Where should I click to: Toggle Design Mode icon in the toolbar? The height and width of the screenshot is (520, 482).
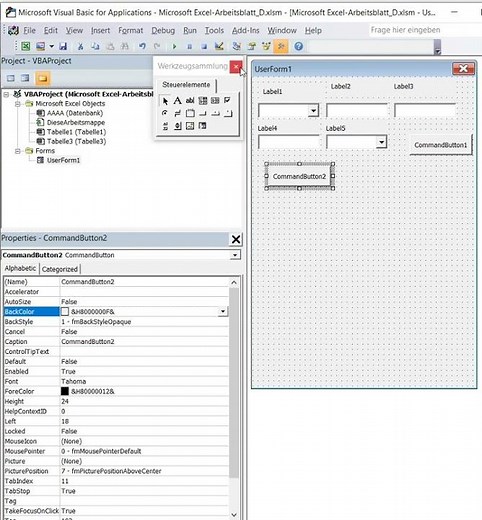219,46
